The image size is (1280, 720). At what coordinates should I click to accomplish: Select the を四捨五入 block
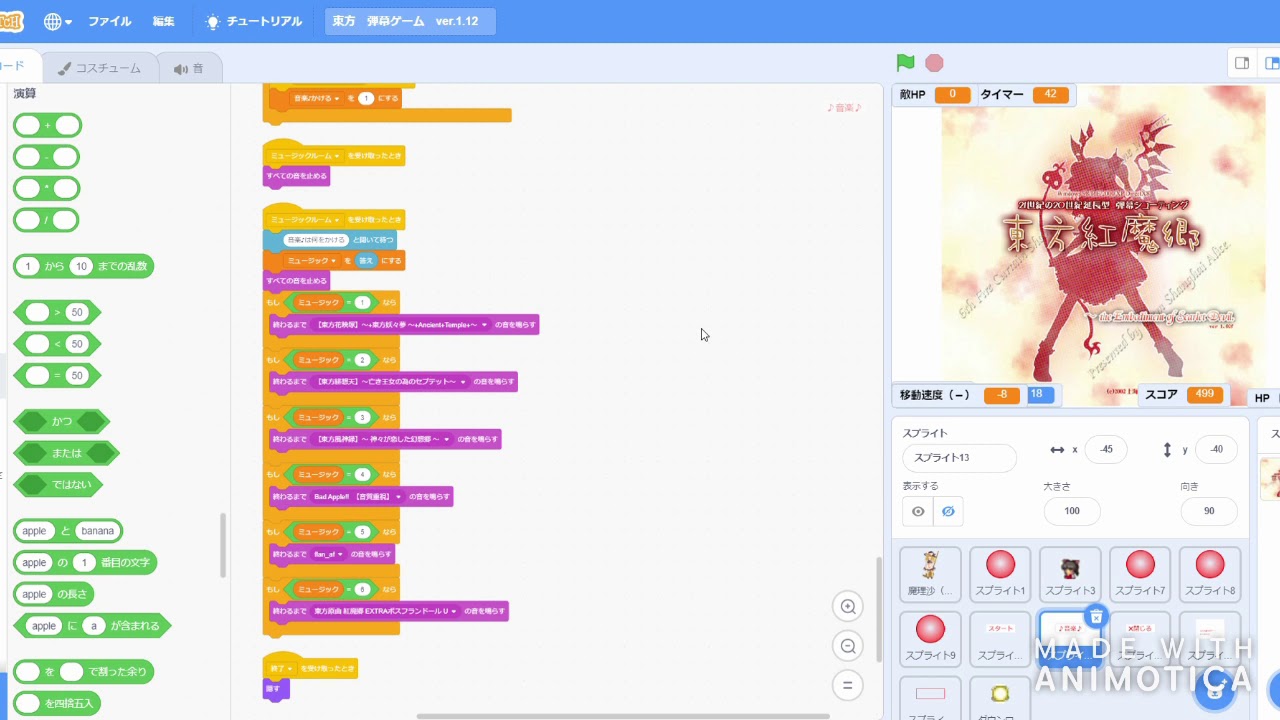click(57, 703)
